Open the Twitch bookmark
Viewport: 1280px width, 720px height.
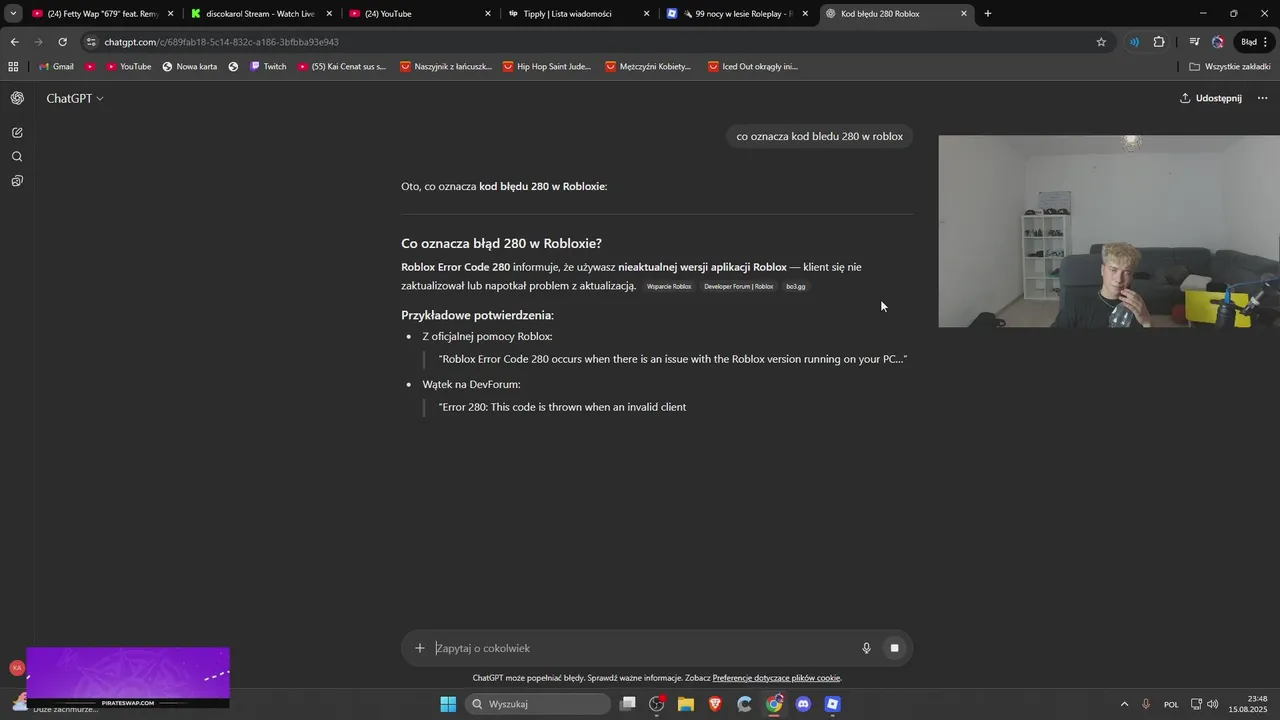click(267, 66)
